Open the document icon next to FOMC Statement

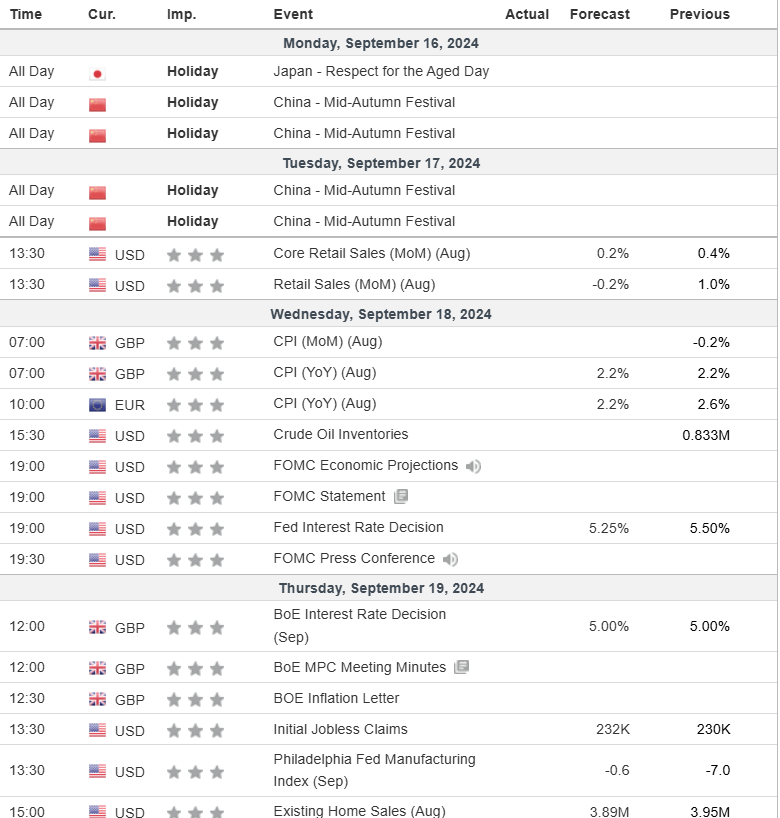[401, 497]
